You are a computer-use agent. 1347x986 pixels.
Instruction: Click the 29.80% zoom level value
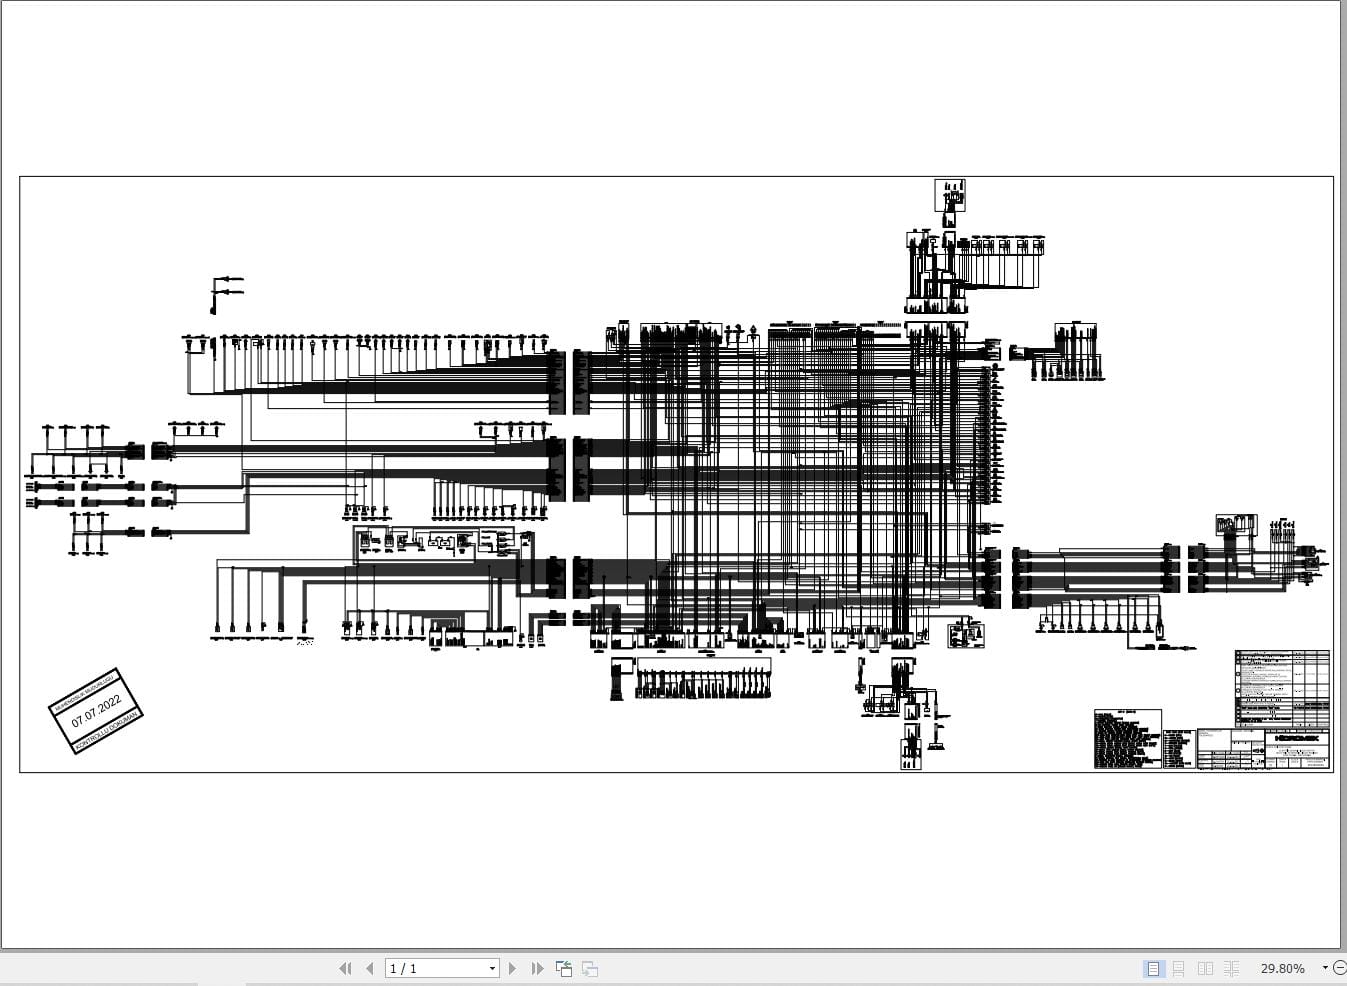tap(1283, 968)
